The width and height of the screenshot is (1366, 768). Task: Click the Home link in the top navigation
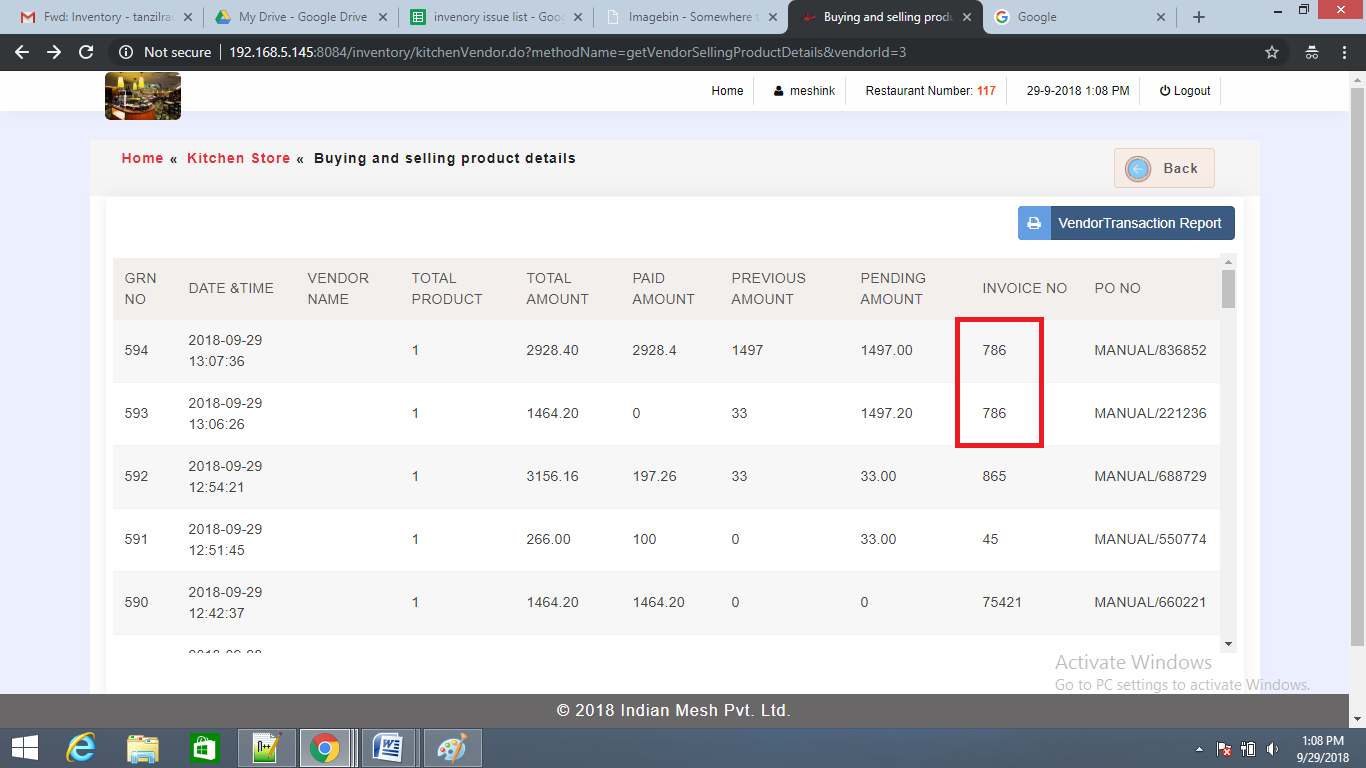click(x=727, y=91)
